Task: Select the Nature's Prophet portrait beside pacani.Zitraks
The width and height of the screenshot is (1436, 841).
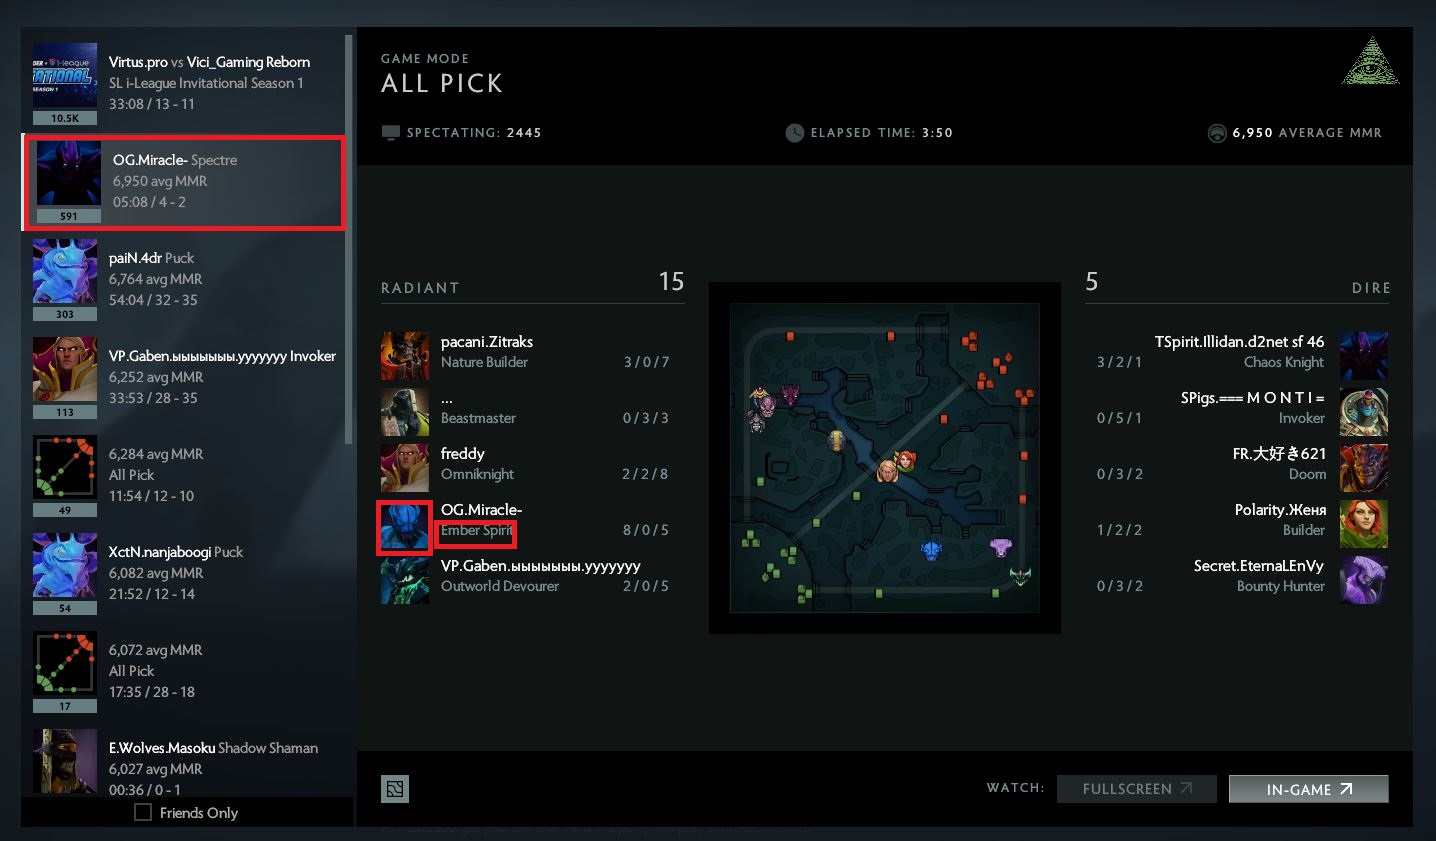Action: (x=405, y=356)
